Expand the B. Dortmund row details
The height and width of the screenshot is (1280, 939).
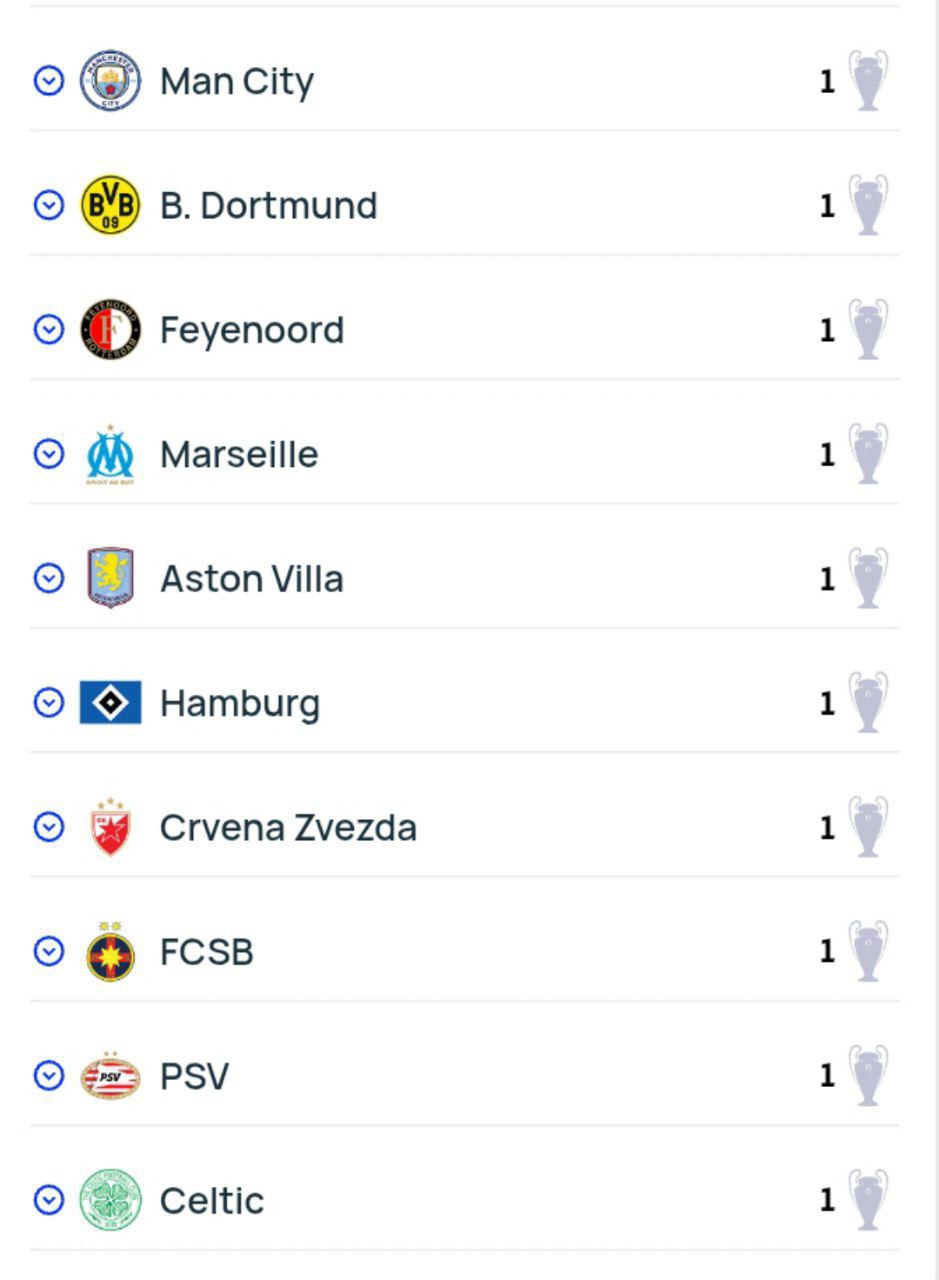(49, 205)
